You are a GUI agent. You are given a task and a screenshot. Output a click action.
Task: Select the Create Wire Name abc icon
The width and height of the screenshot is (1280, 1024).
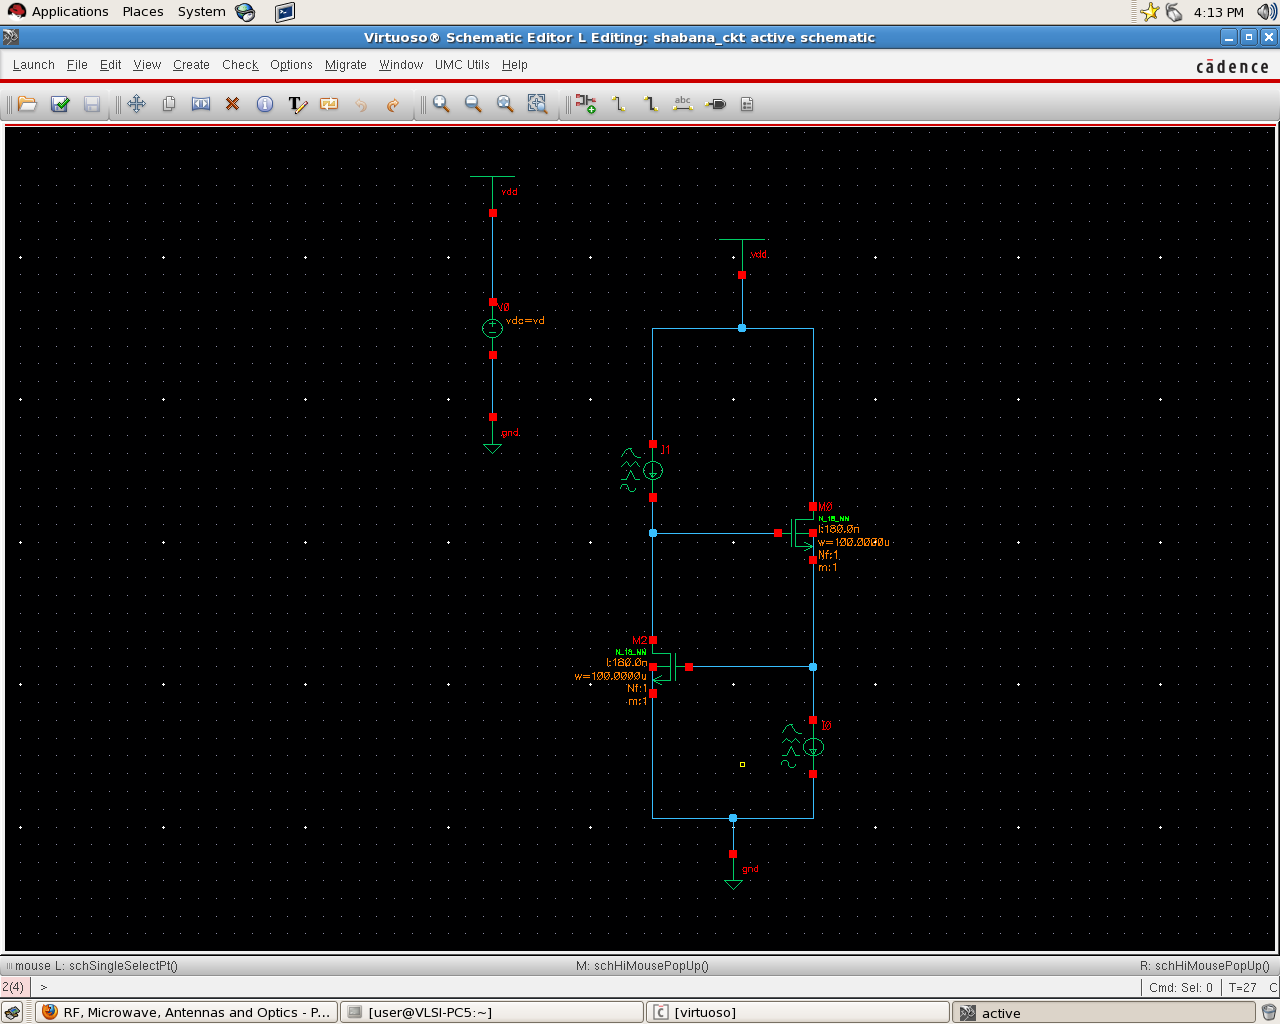[683, 104]
